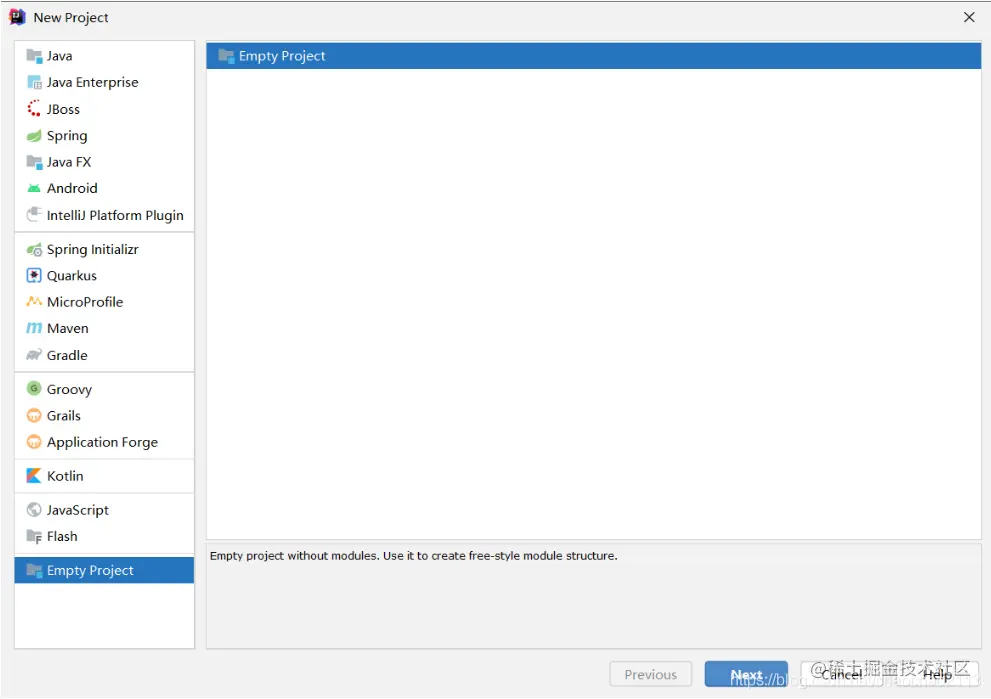This screenshot has width=991, height=699.
Task: Select the Grails icon
Action: click(34, 416)
